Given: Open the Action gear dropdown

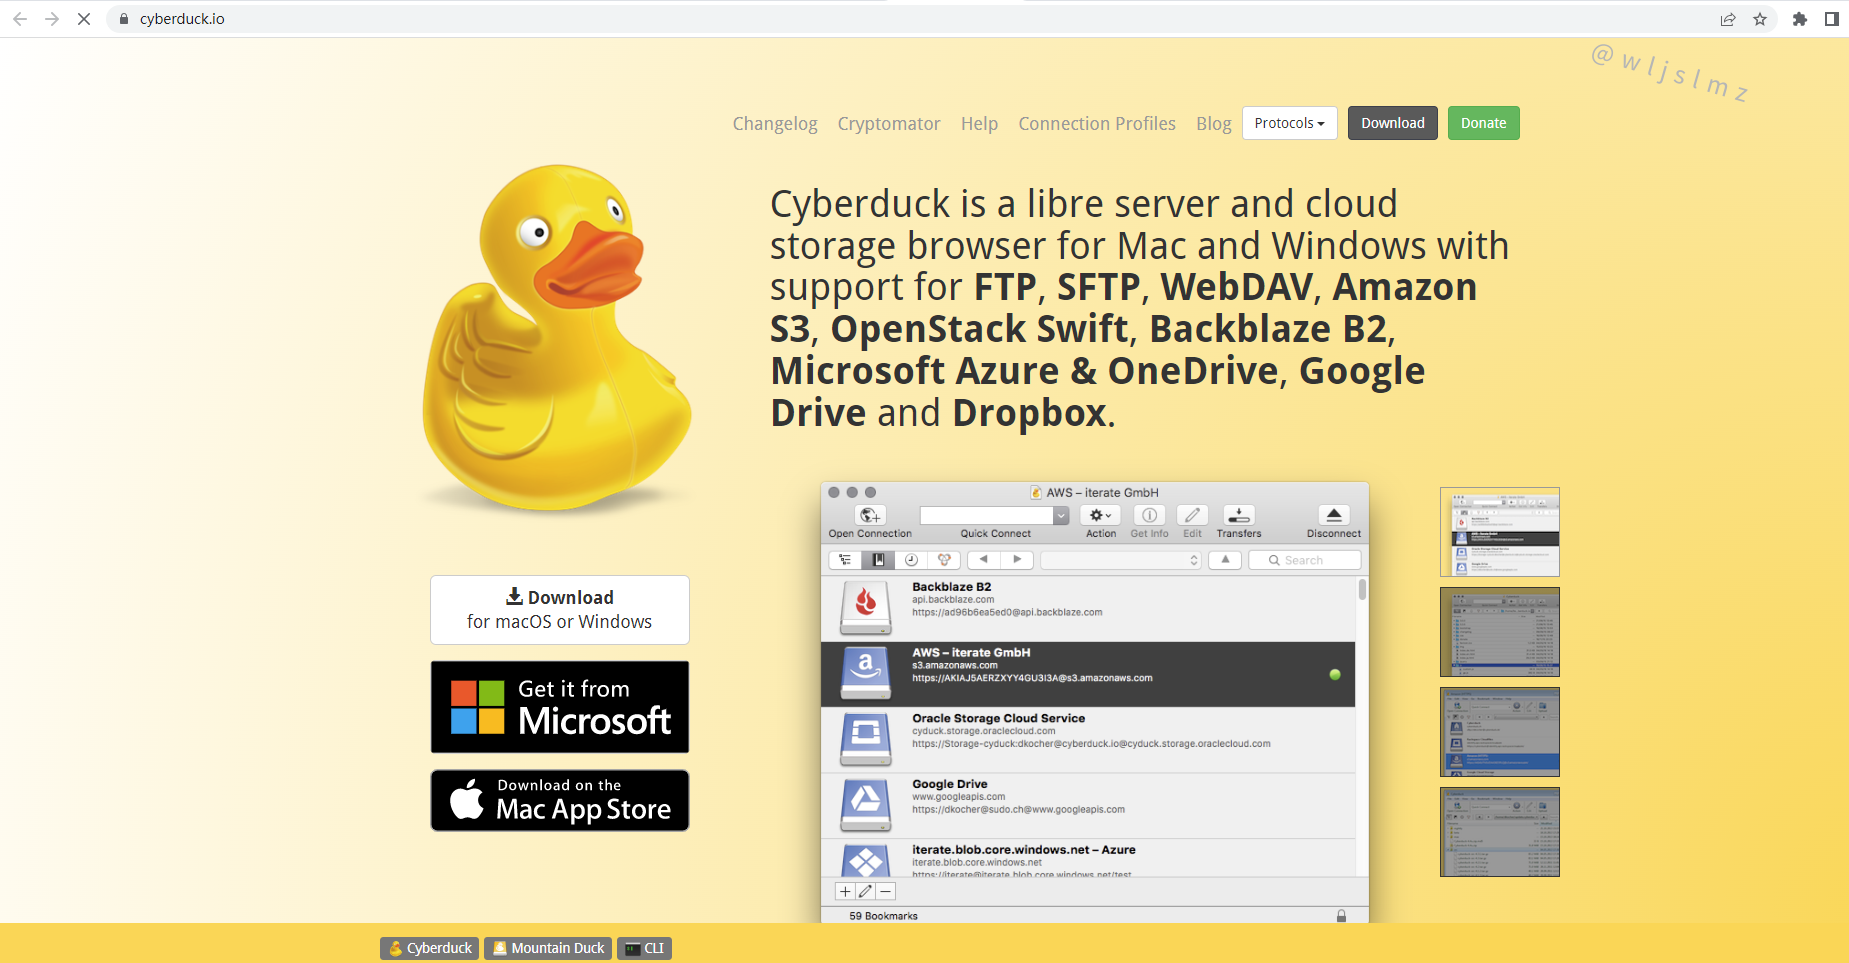Looking at the screenshot, I should (1100, 515).
